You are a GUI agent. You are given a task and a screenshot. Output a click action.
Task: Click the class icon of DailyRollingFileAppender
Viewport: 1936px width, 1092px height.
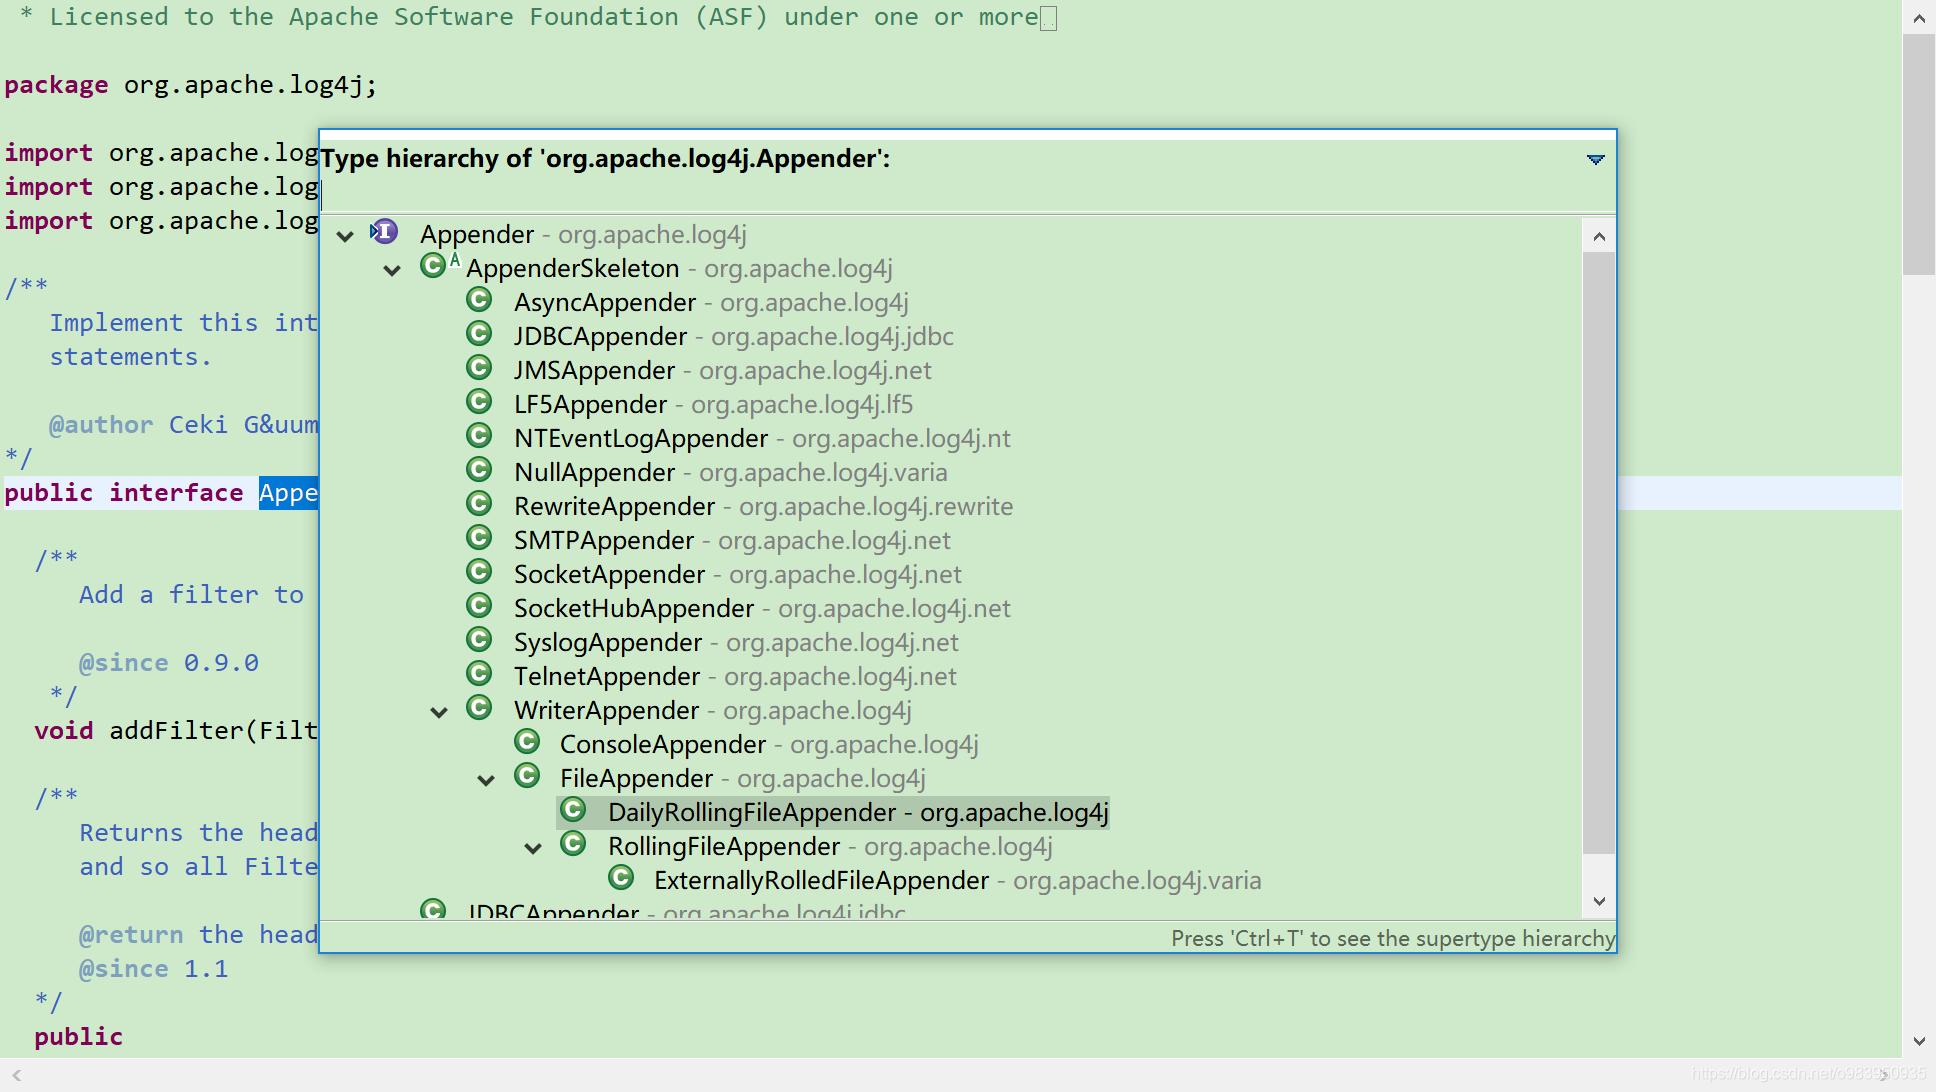(x=573, y=810)
